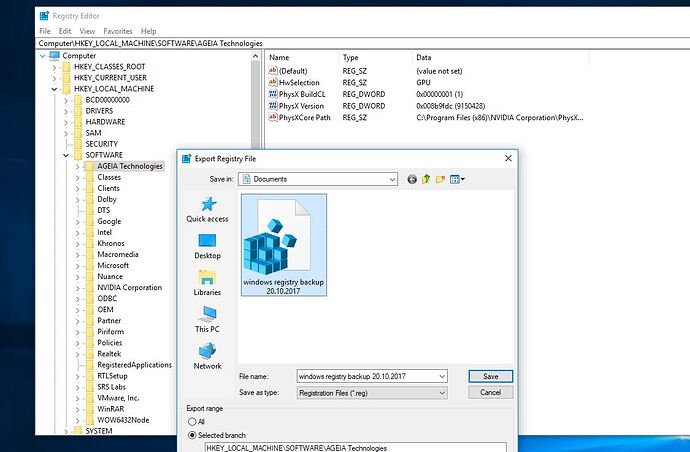
Task: Click Save button in Export dialog
Action: (491, 376)
